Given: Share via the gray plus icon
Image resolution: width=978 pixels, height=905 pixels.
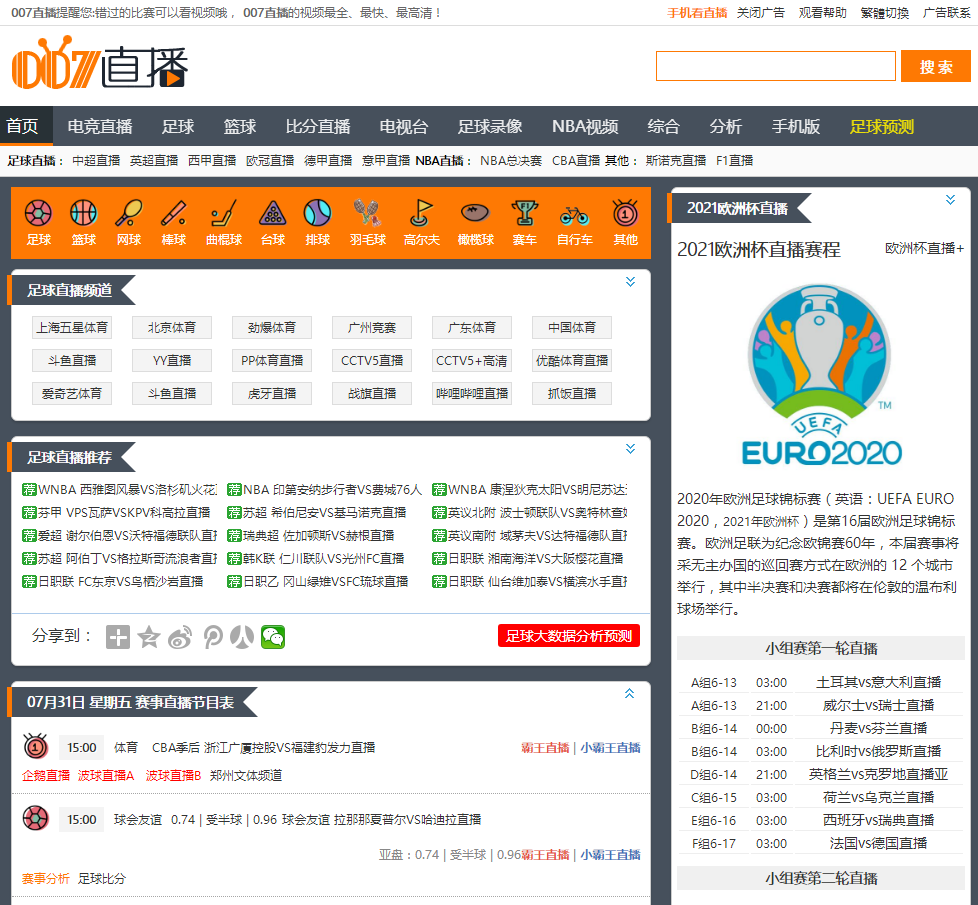Looking at the screenshot, I should (x=118, y=637).
